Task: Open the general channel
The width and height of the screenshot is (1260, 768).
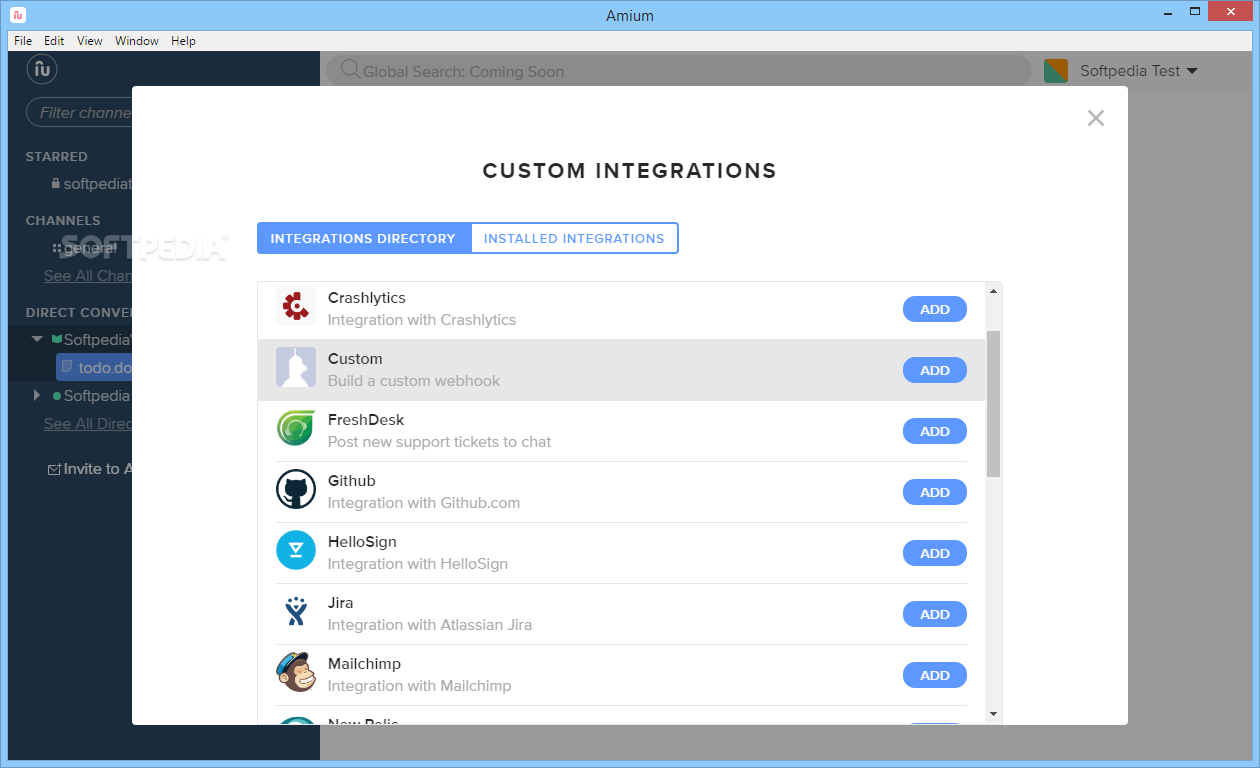Action: click(x=90, y=248)
